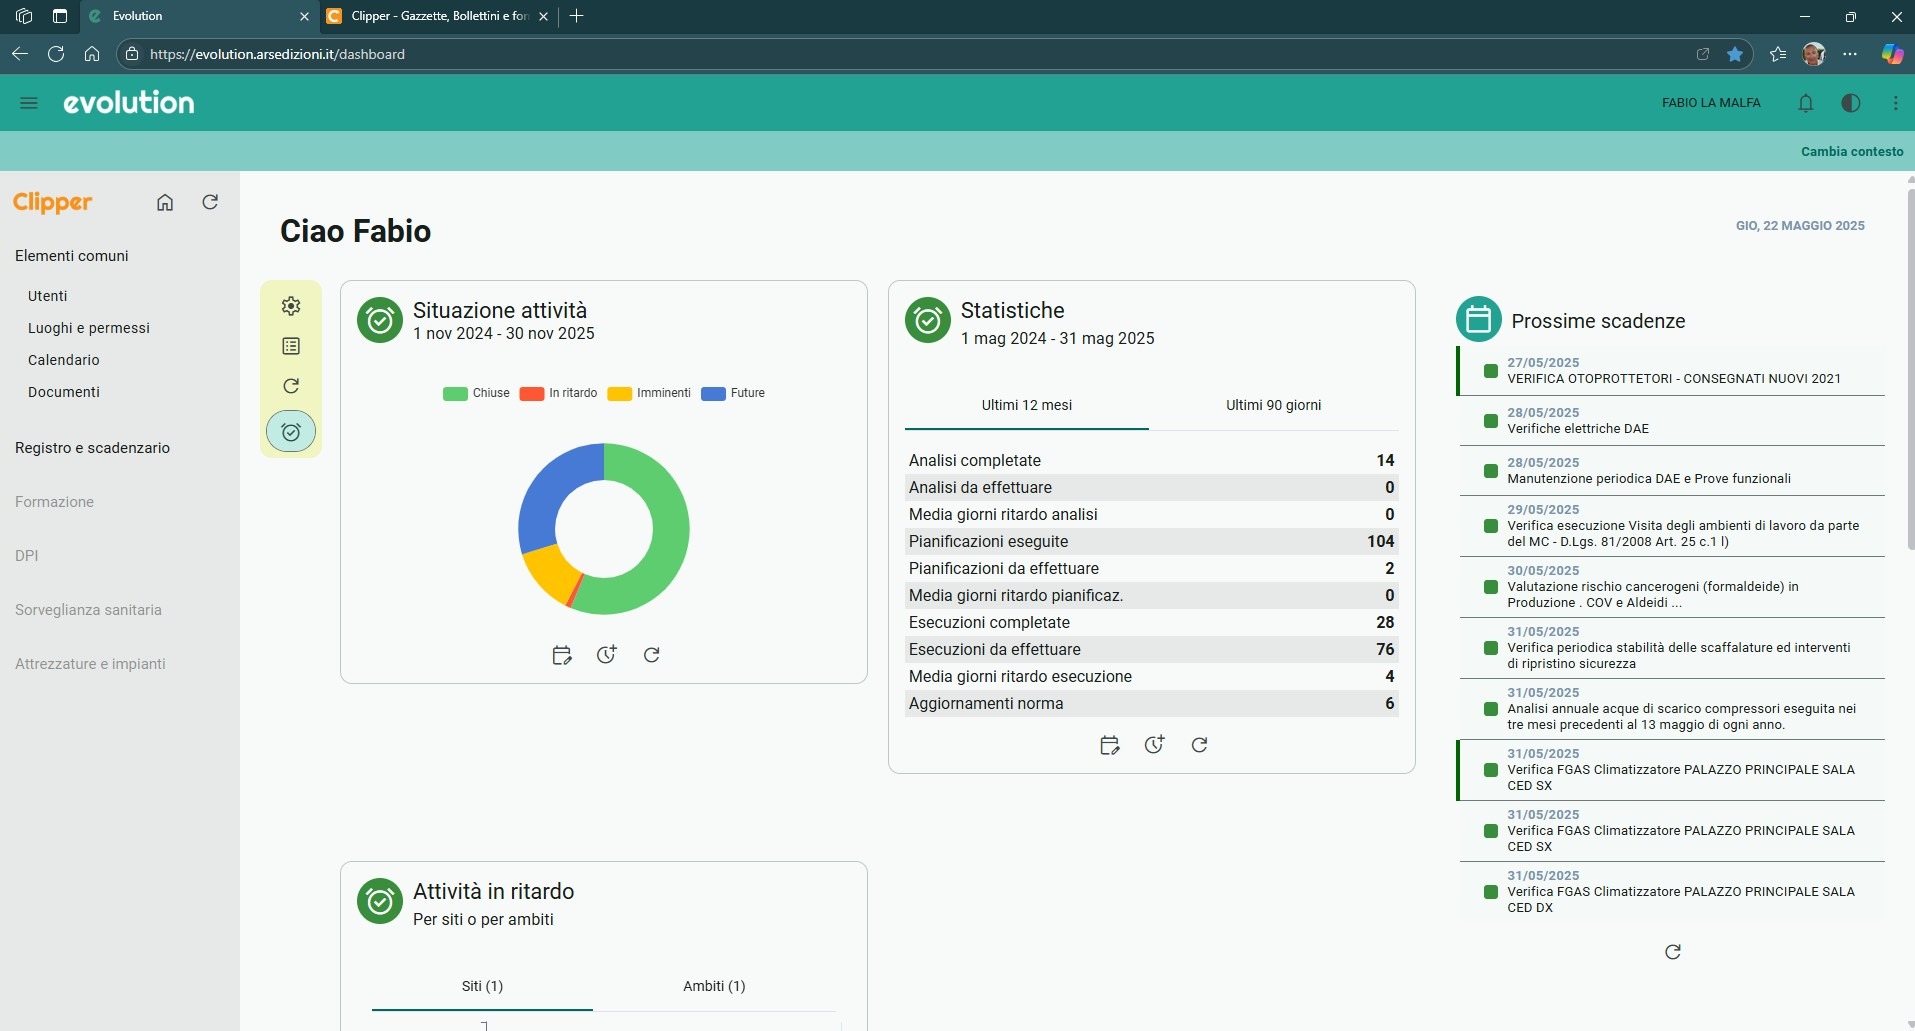Expand Sorveglianza sanitaria section
Image resolution: width=1915 pixels, height=1031 pixels.
click(88, 610)
